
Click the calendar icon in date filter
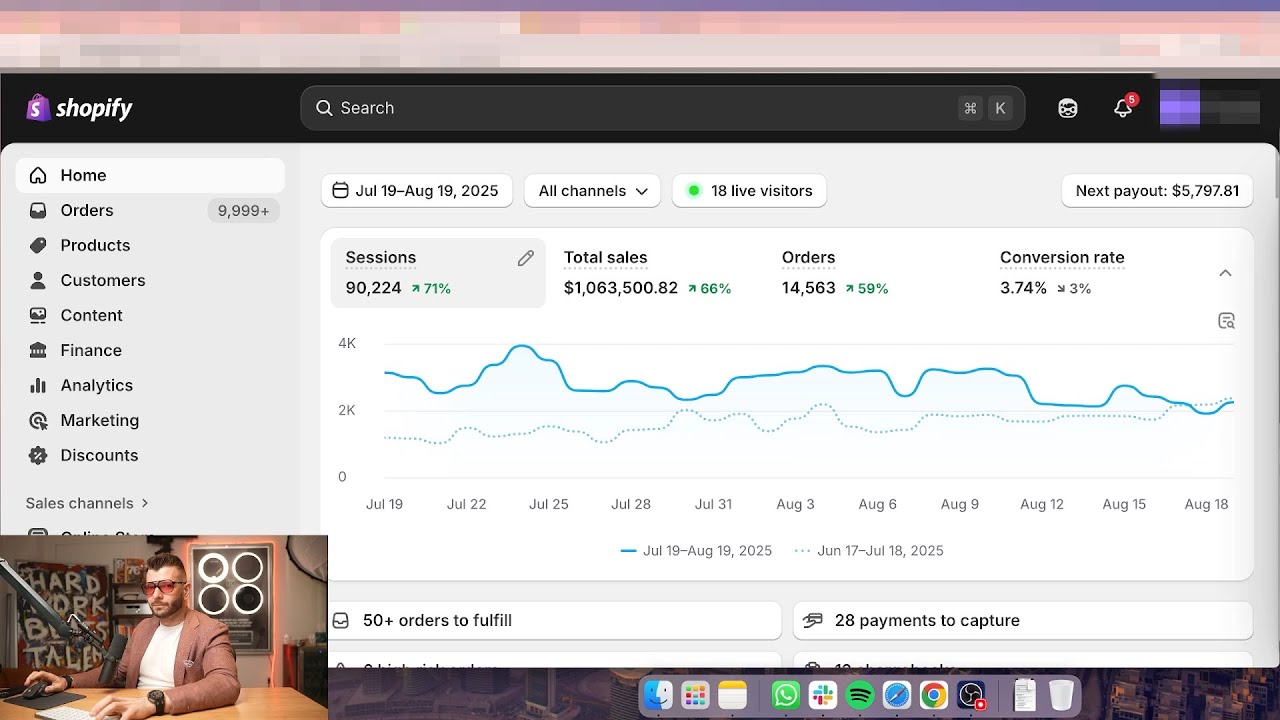coord(340,190)
